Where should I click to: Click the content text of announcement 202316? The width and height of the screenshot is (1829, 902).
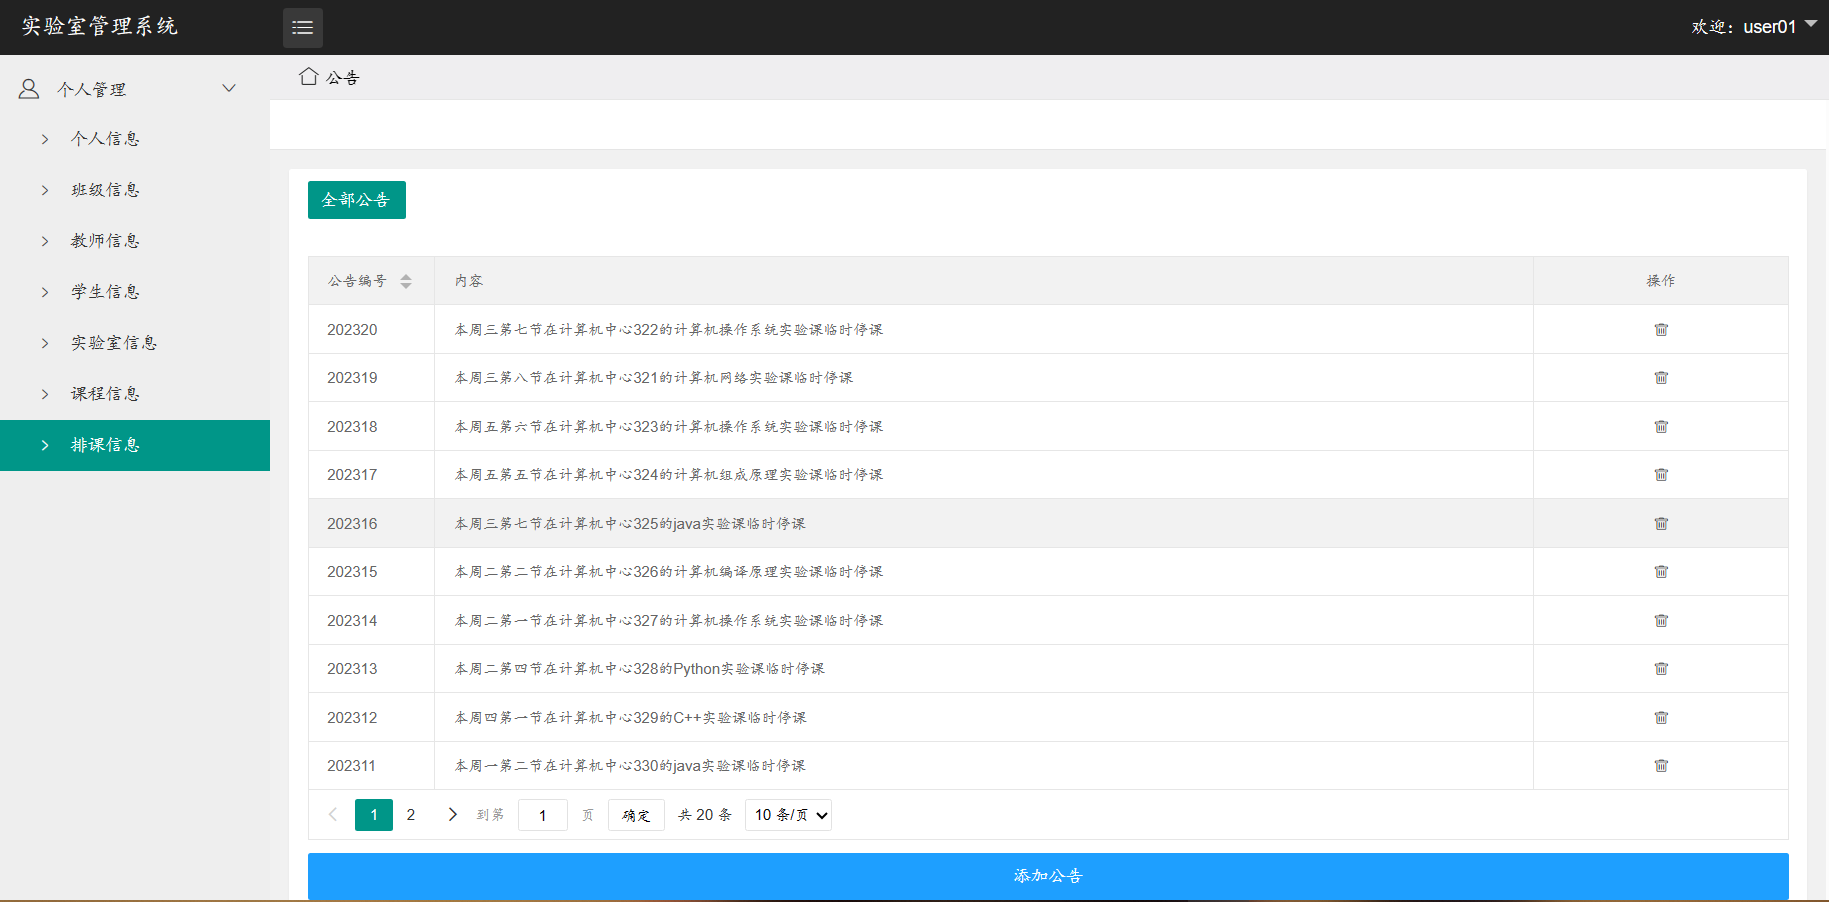(630, 524)
